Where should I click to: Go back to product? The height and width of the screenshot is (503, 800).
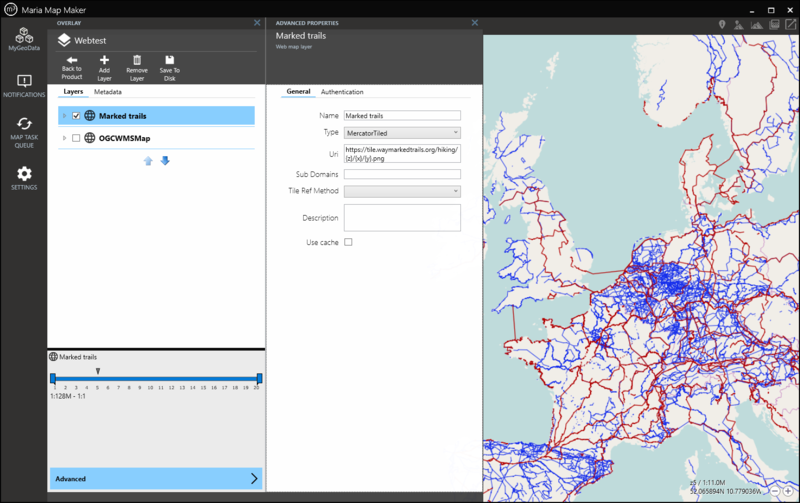tap(72, 68)
